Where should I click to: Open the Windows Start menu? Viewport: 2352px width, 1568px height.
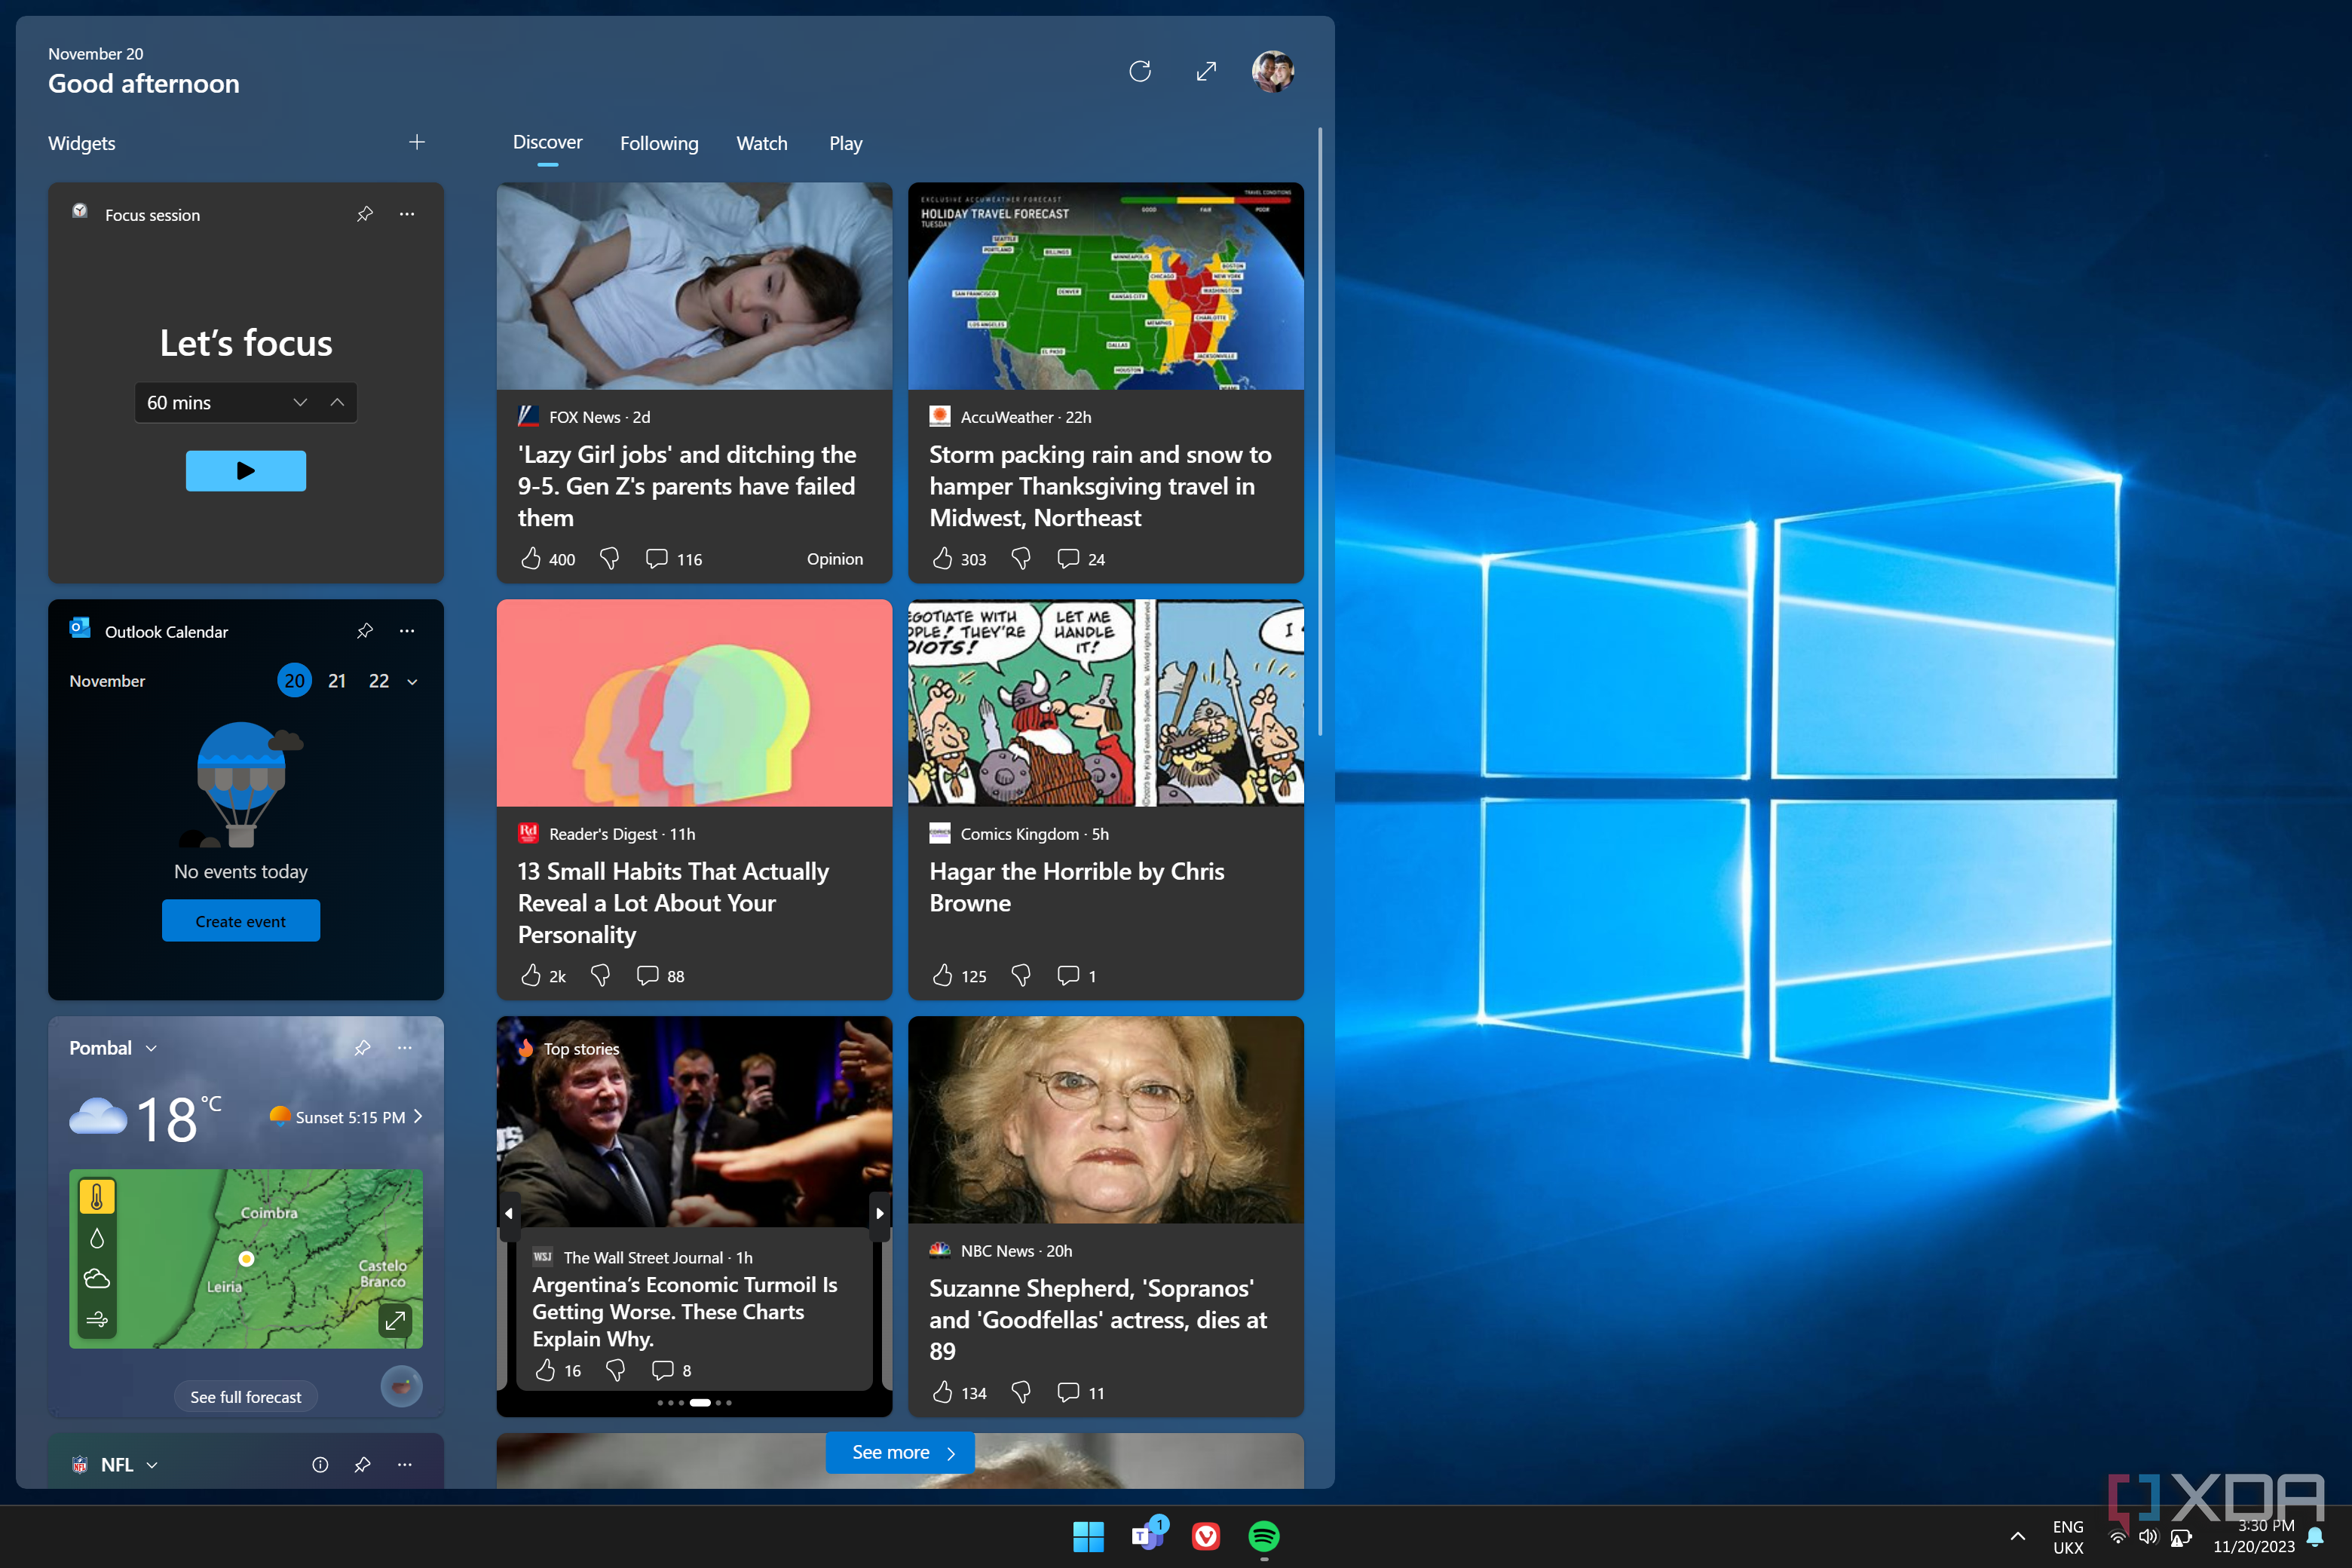pyautogui.click(x=1088, y=1536)
